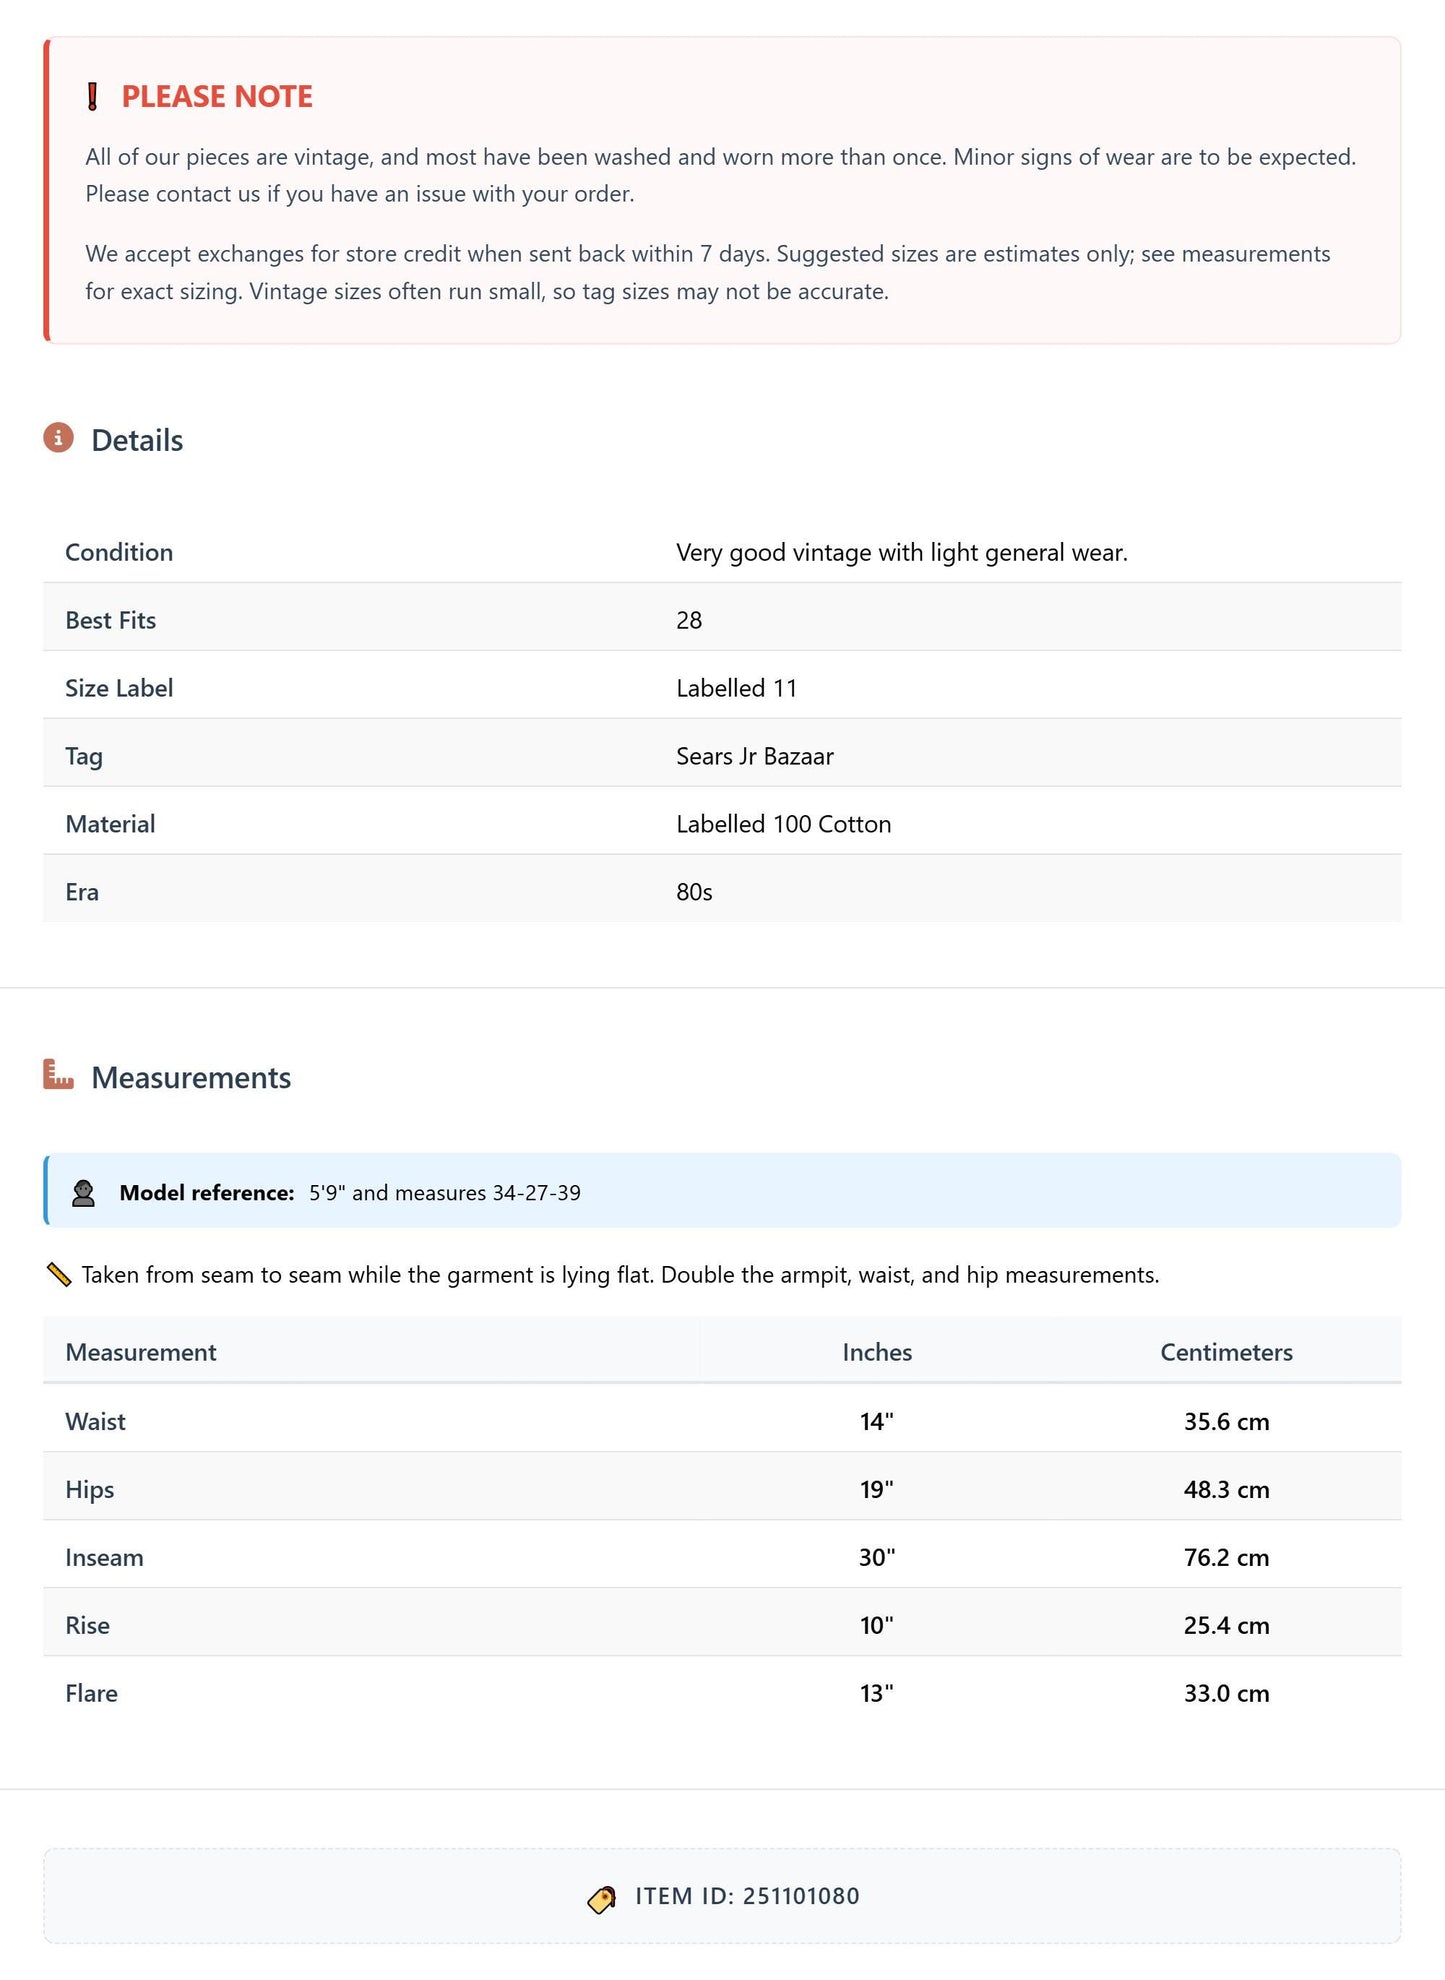1445x1980 pixels.
Task: Click the Waist 14" inches value
Action: coord(877,1421)
